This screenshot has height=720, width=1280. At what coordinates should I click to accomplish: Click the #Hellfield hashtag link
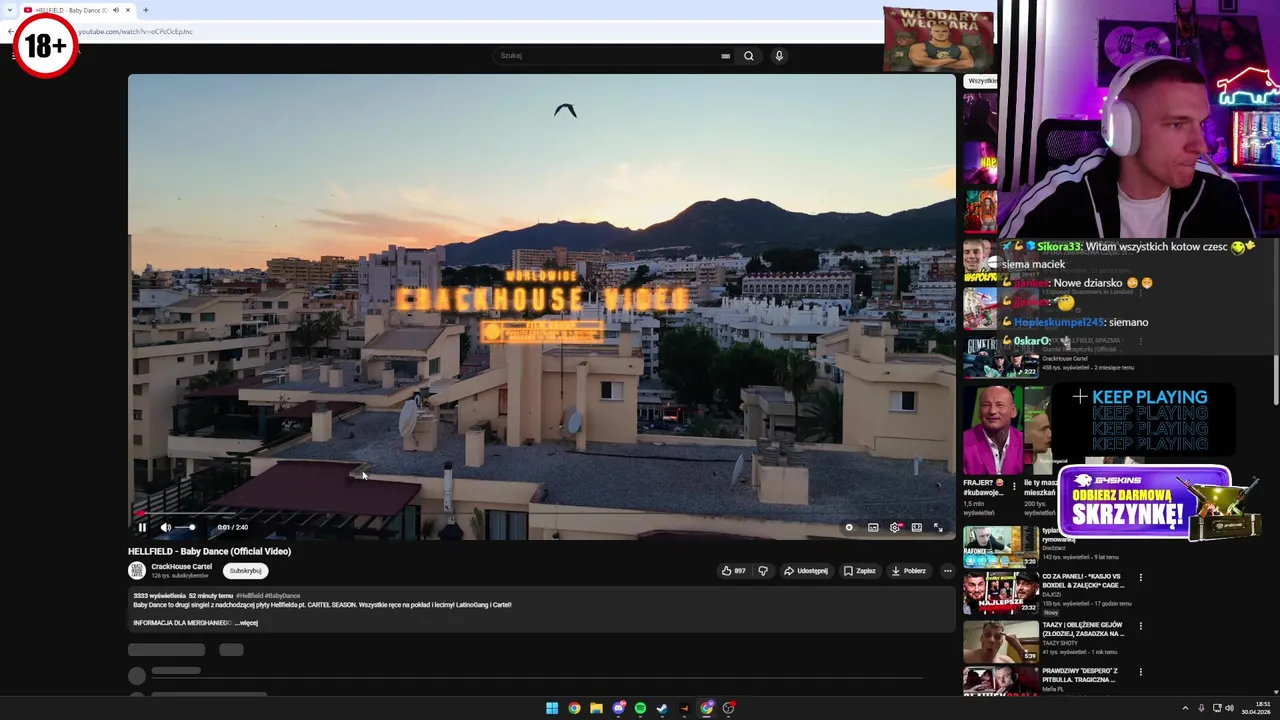[x=247, y=596]
